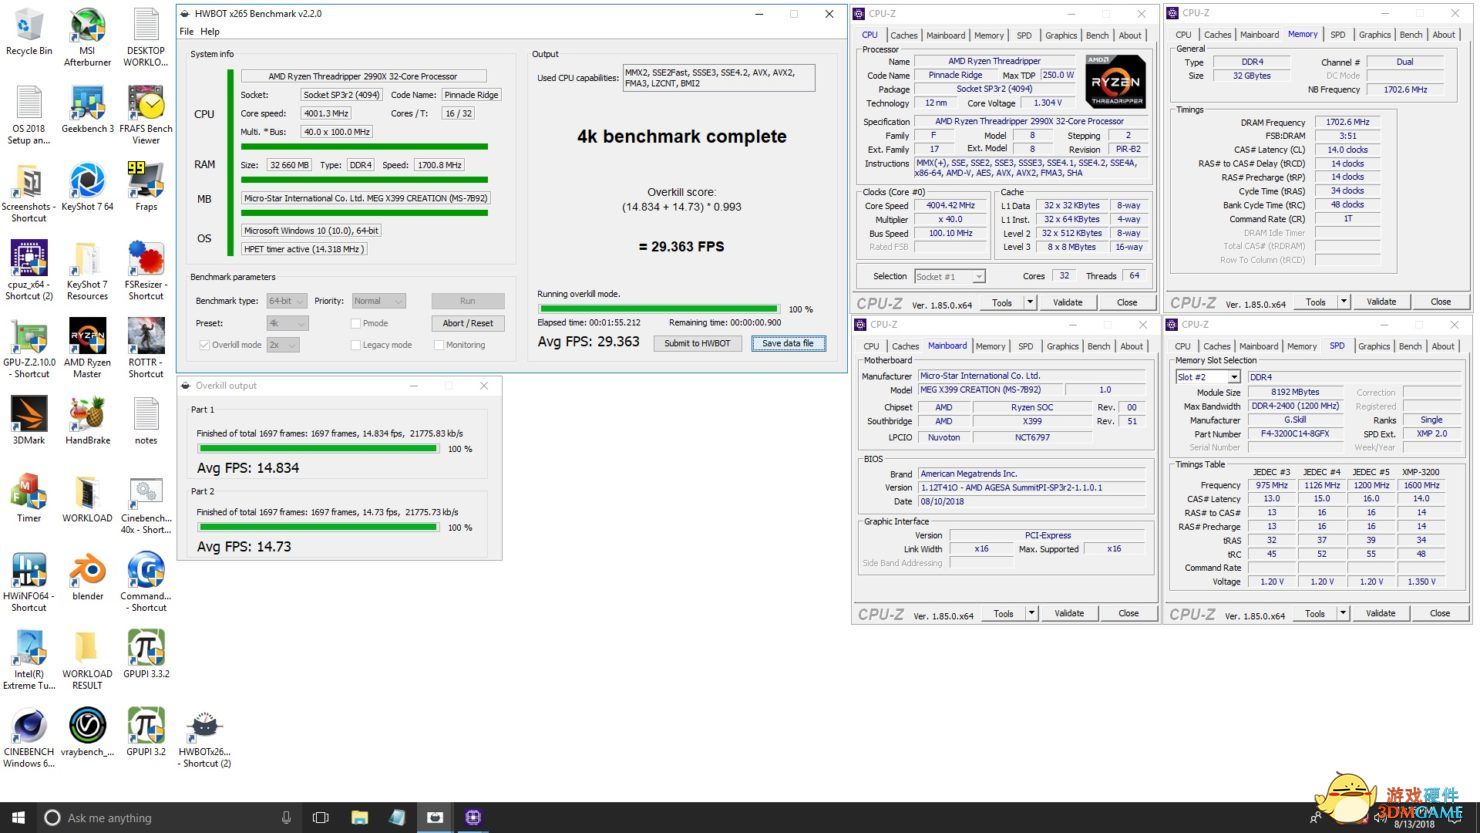Image resolution: width=1480 pixels, height=833 pixels.
Task: Click Submit to HWBOT button
Action: (x=697, y=343)
